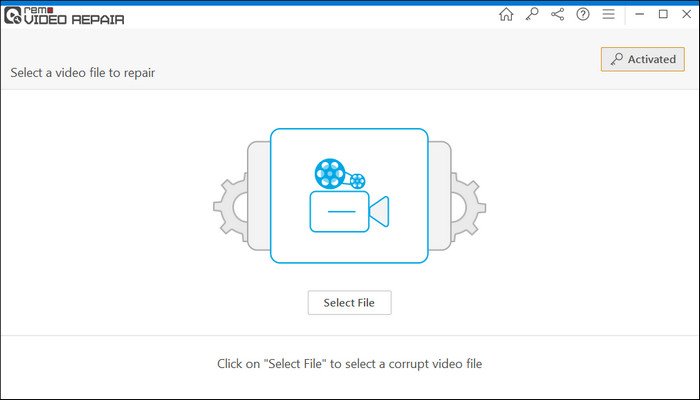
Task: Go to the Home screen icon
Action: [x=506, y=14]
